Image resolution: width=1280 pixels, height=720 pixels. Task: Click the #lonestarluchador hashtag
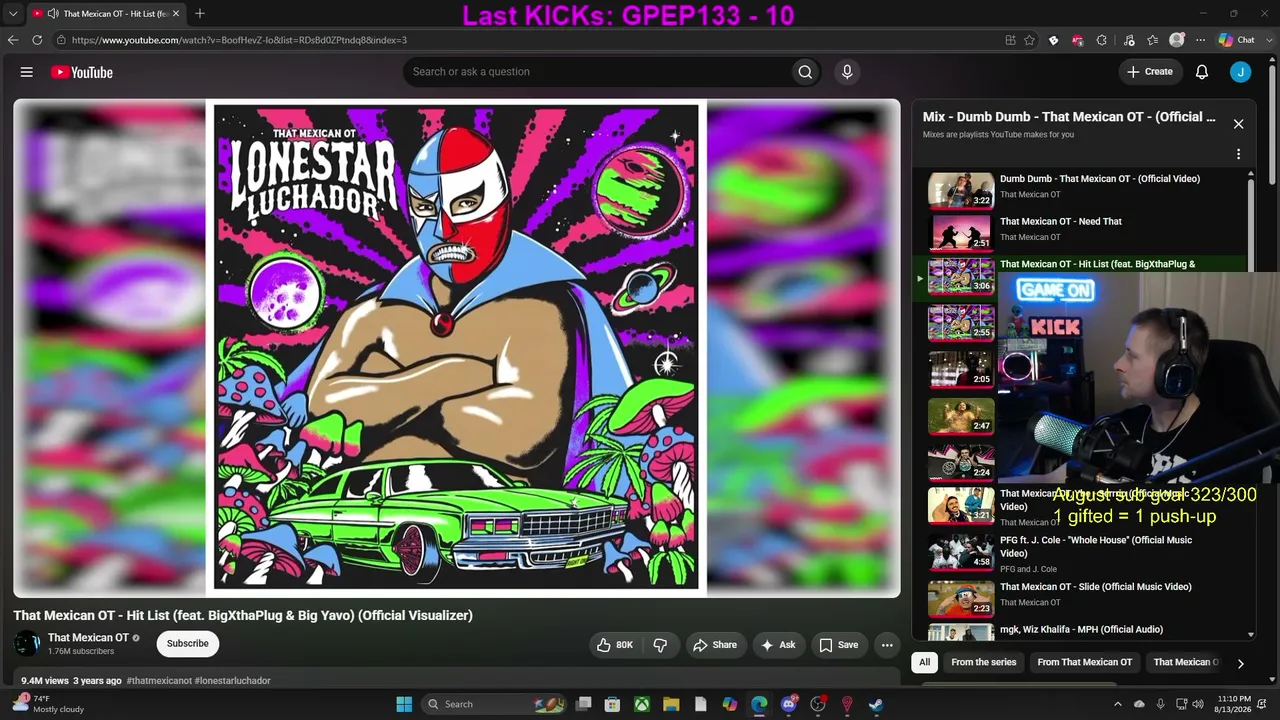click(x=233, y=681)
